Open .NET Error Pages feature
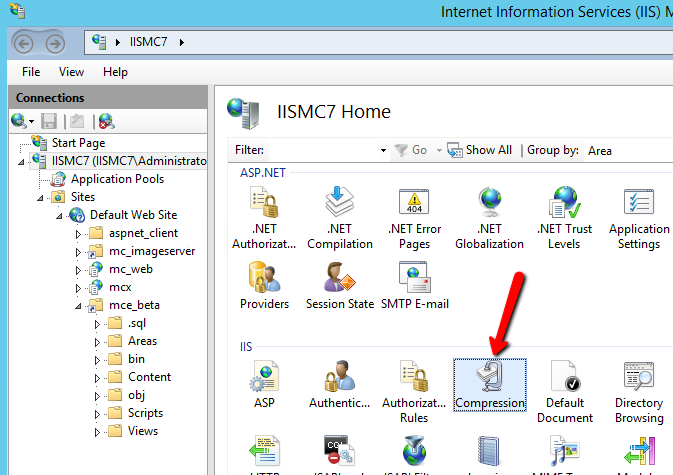The width and height of the screenshot is (673, 475). (414, 218)
